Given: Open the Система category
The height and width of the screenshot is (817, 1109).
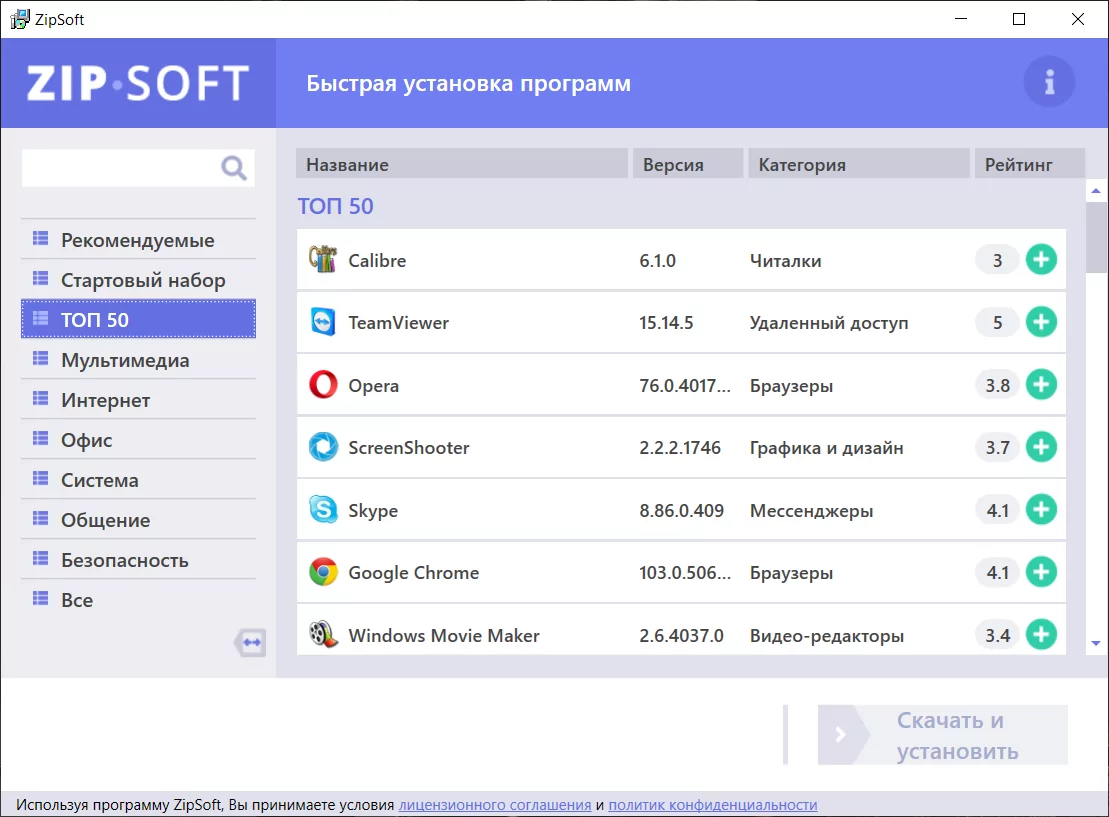Looking at the screenshot, I should (x=138, y=480).
